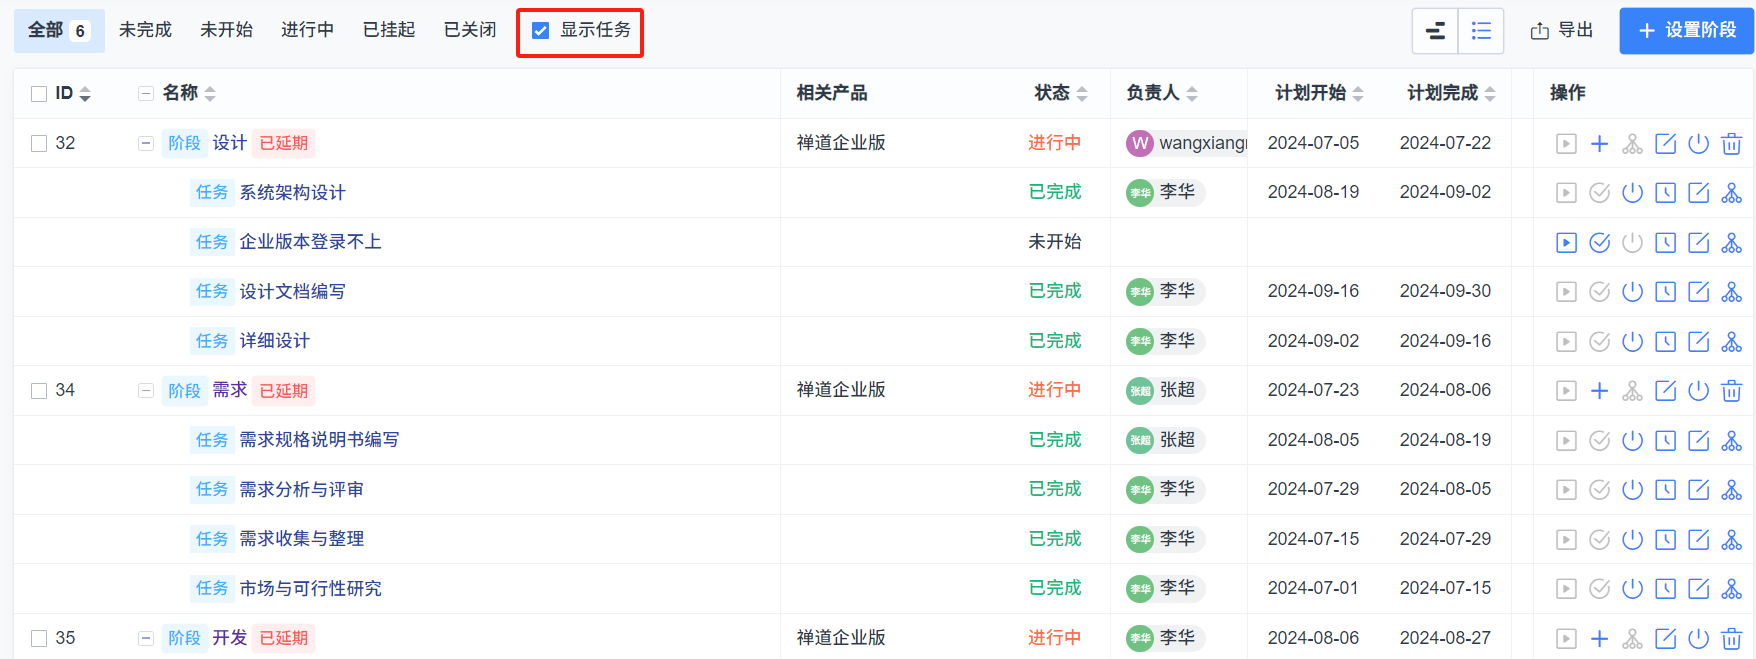Open the stage link 设计
The width and height of the screenshot is (1756, 659).
230,143
